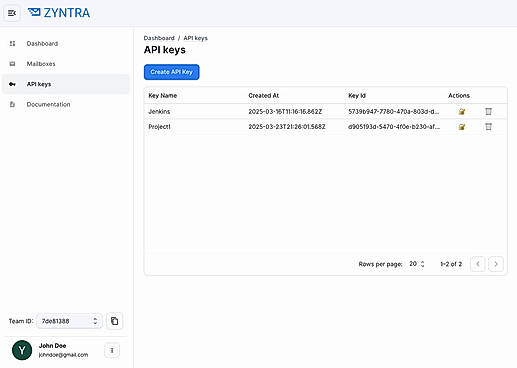Open user options next to John Doe
Viewport: 517px width, 368px height.
(112, 350)
